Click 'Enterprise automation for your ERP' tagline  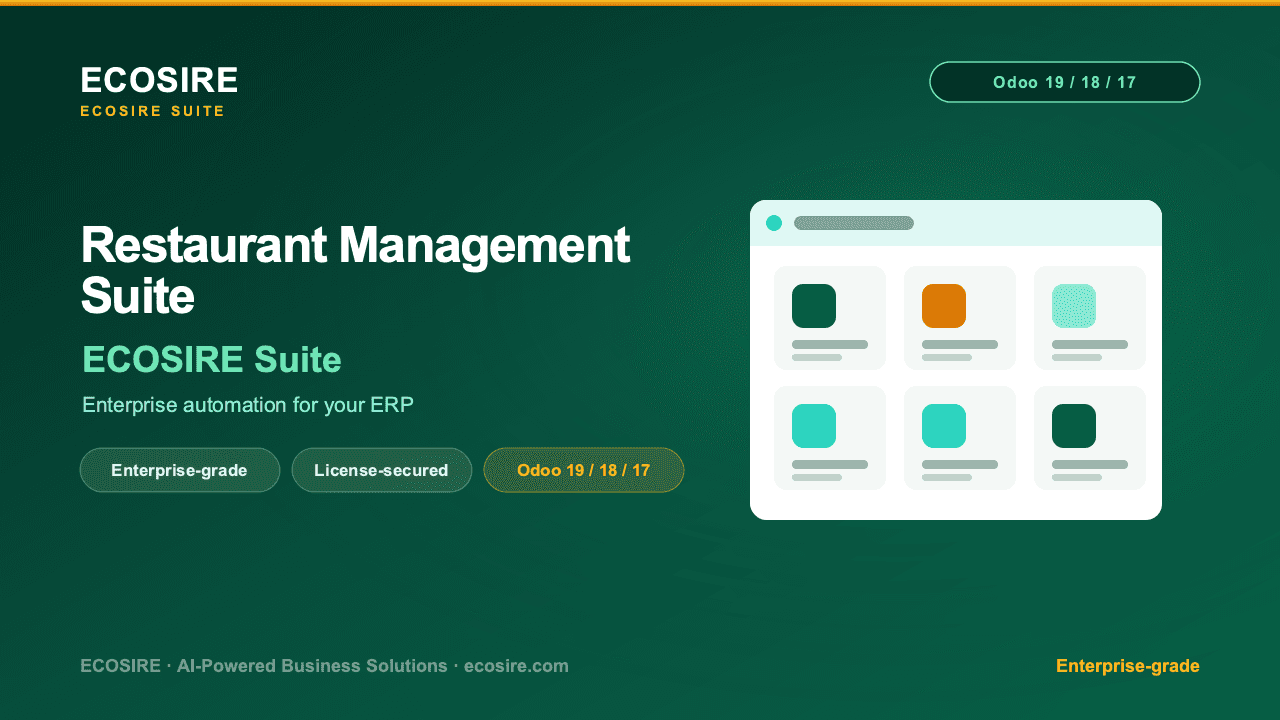(248, 405)
